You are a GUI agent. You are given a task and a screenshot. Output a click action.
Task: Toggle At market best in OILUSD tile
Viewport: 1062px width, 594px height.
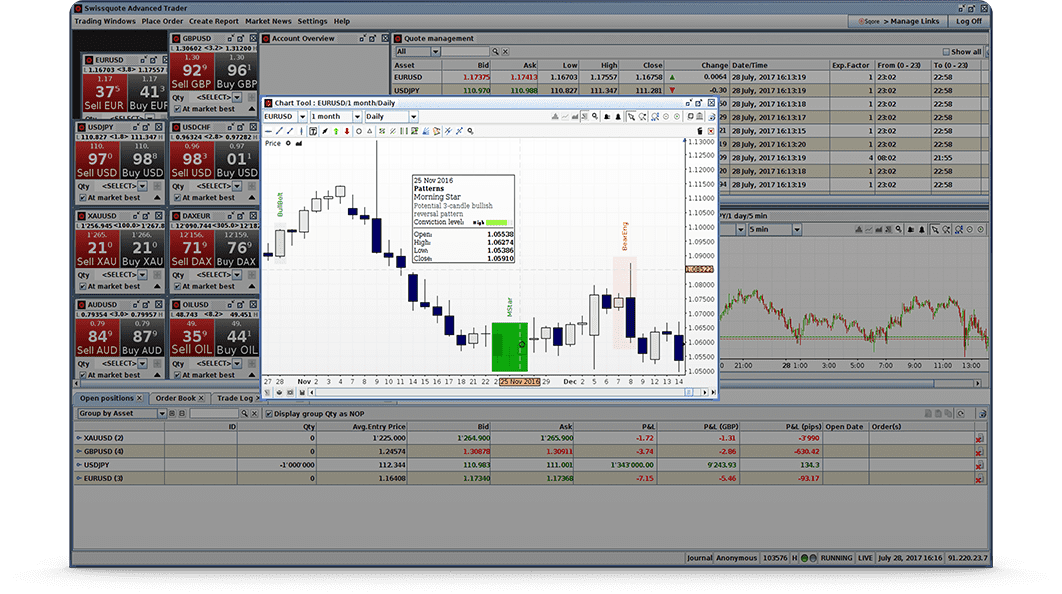177,375
